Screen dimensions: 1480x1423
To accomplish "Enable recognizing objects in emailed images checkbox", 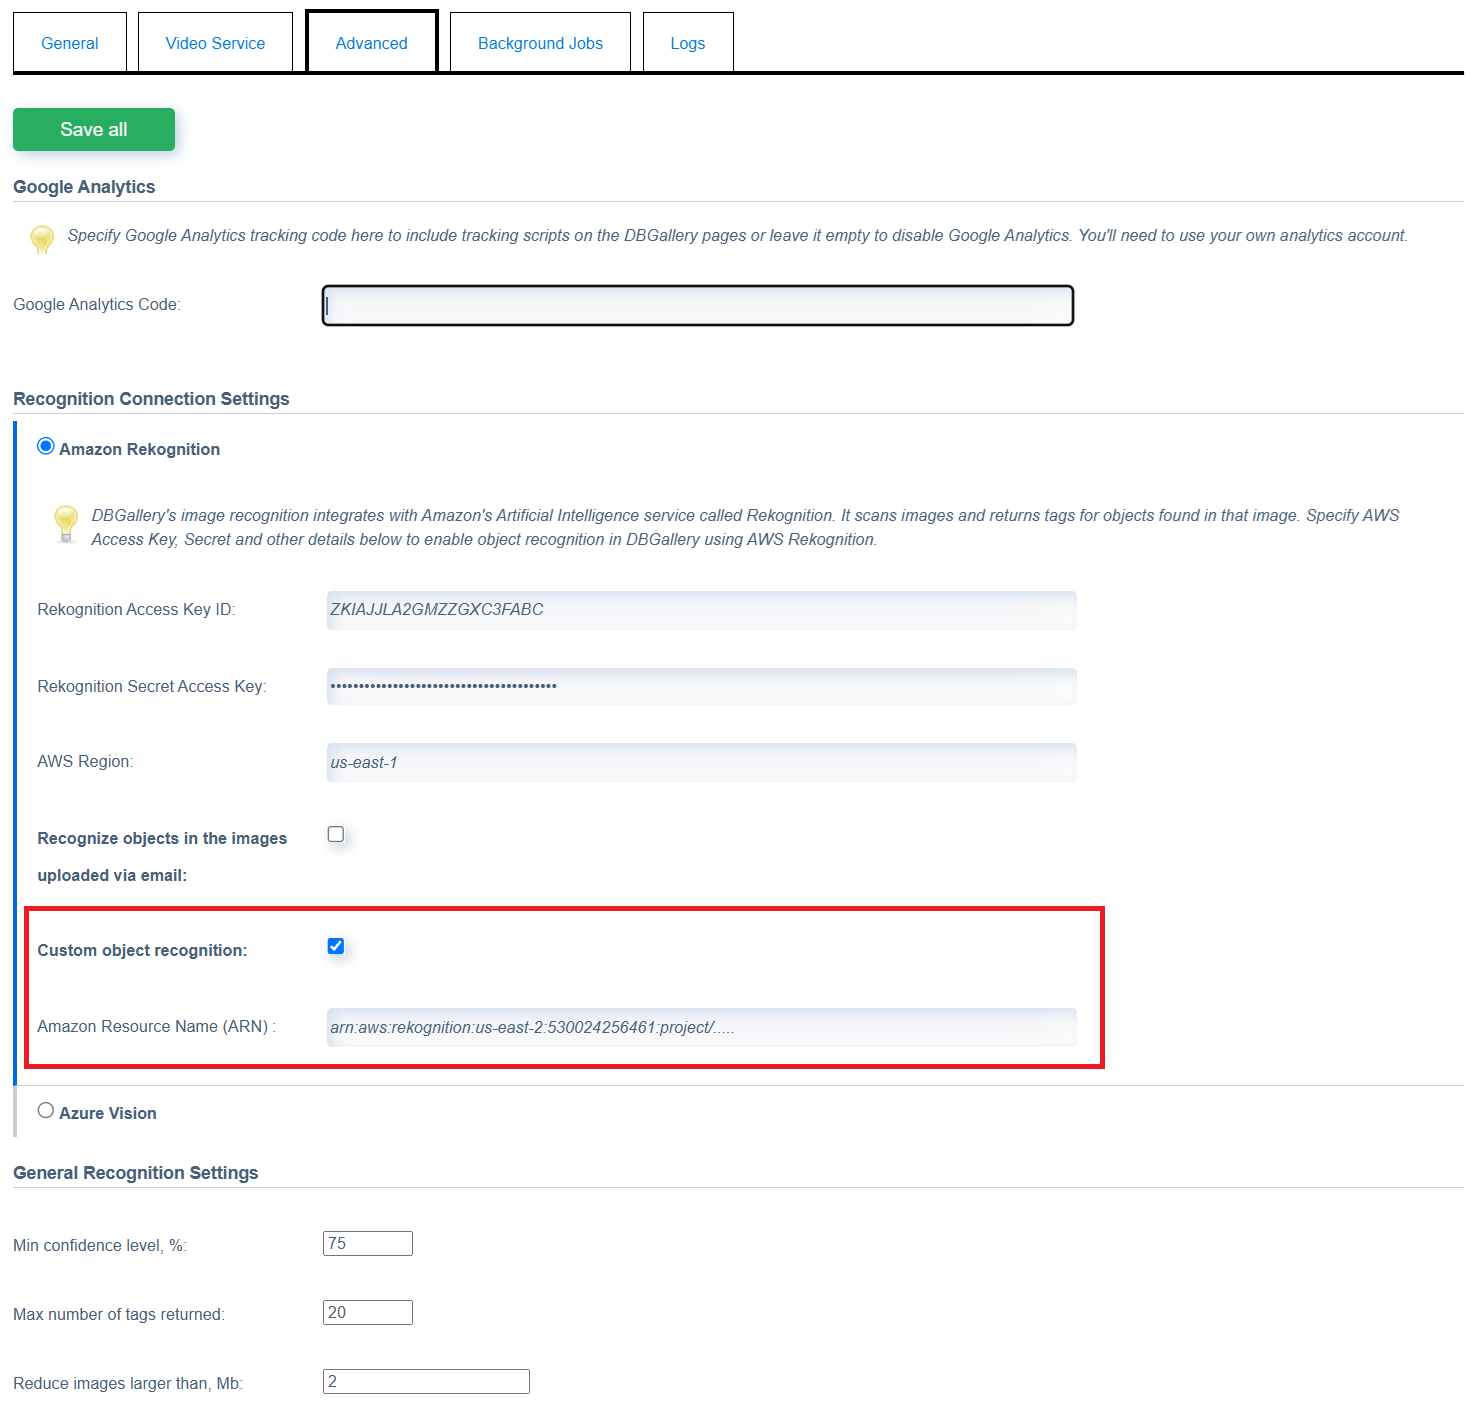I will pyautogui.click(x=336, y=834).
